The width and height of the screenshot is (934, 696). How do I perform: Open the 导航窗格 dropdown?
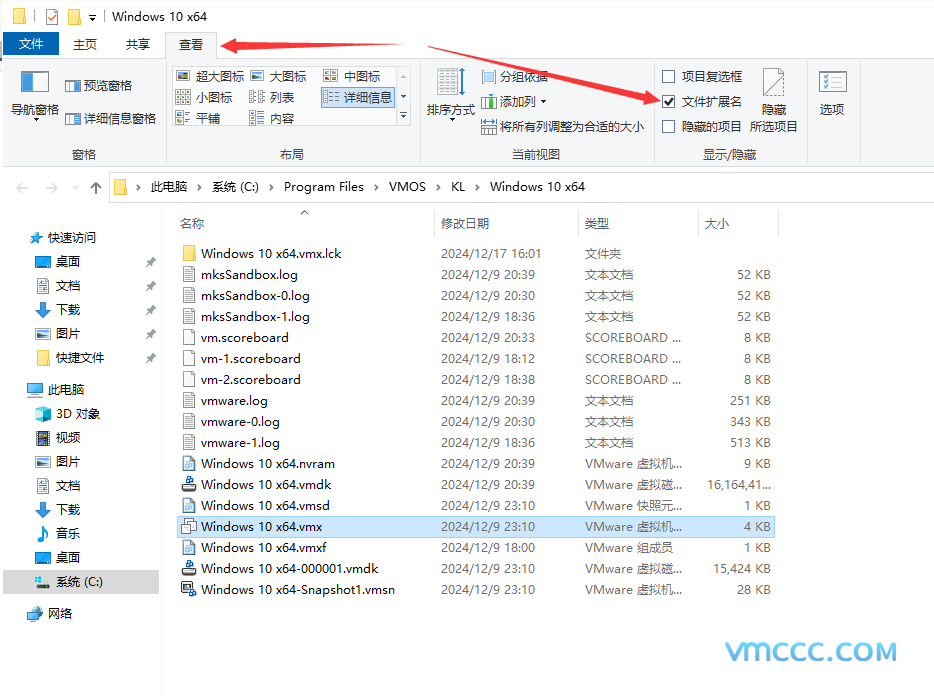[35, 96]
